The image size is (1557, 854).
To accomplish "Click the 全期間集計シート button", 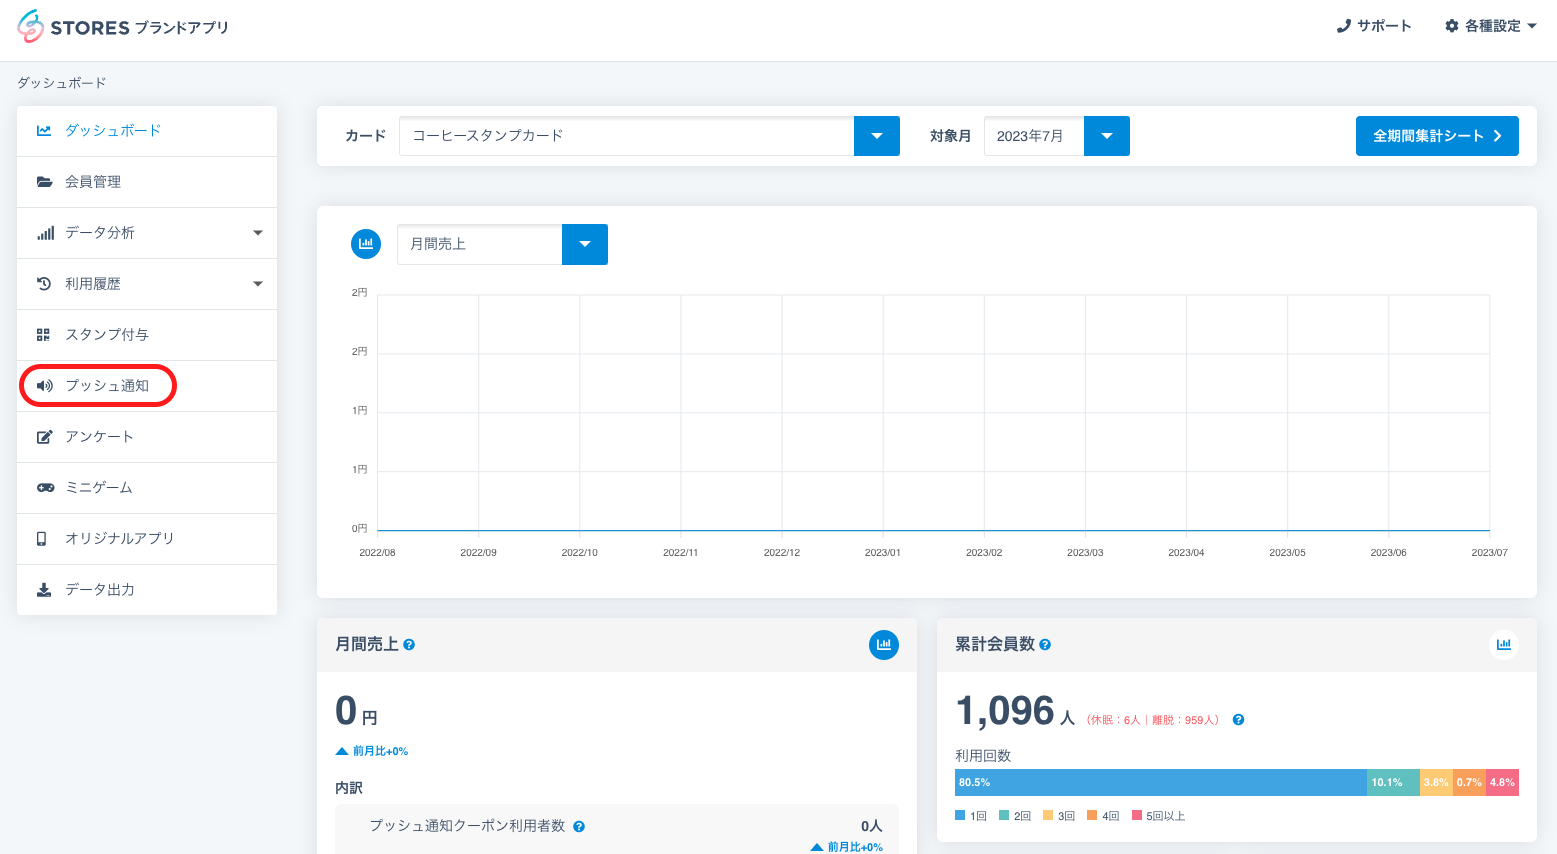I will pyautogui.click(x=1436, y=136).
